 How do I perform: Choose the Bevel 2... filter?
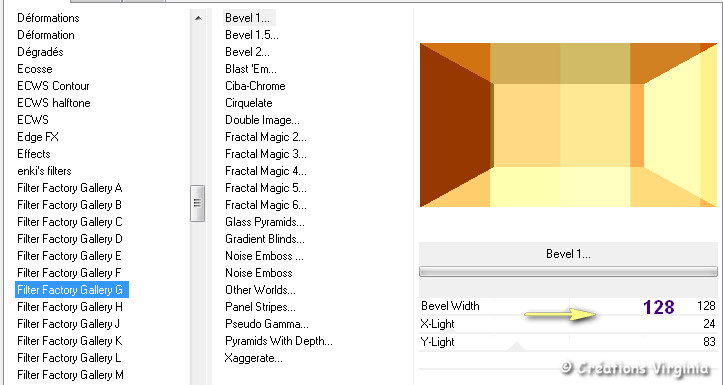247,52
